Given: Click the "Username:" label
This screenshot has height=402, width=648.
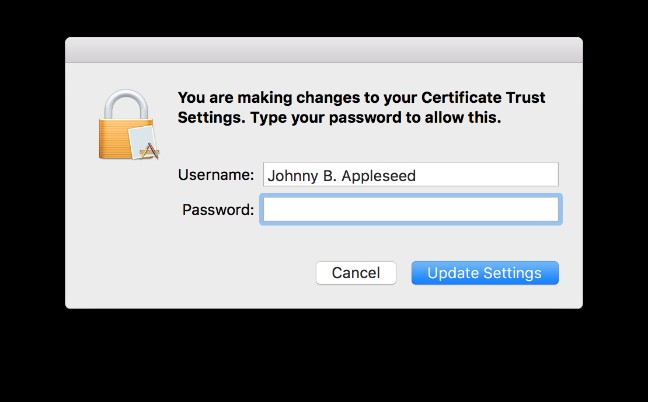Looking at the screenshot, I should [x=216, y=175].
